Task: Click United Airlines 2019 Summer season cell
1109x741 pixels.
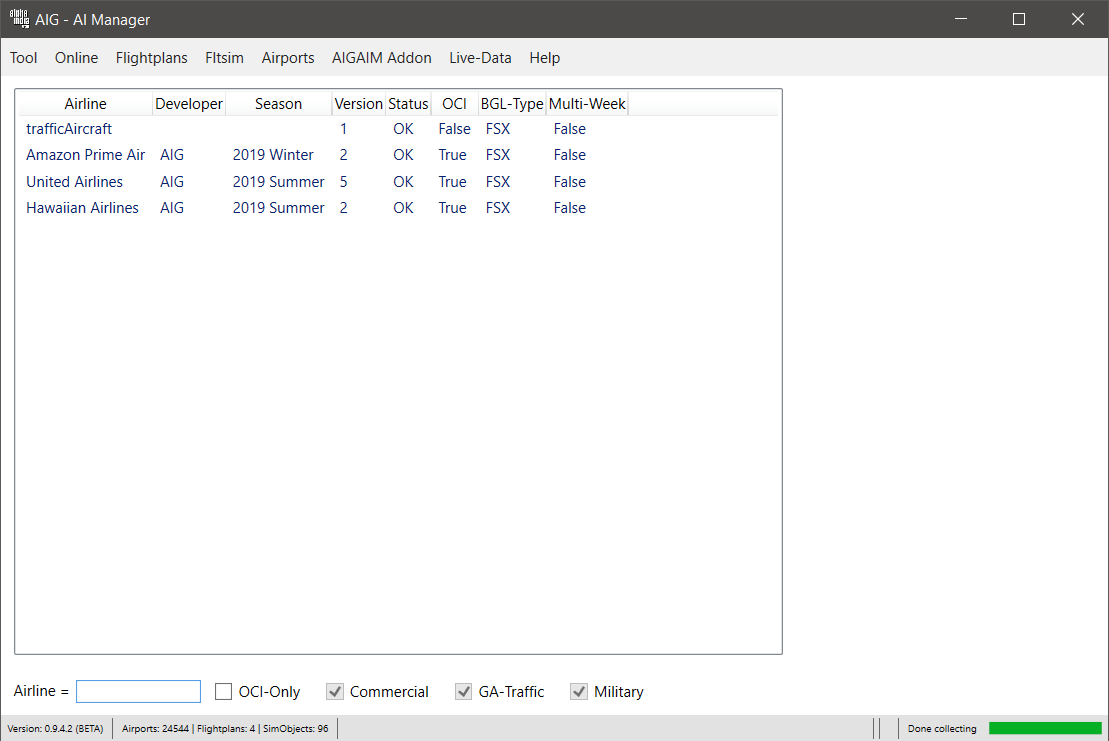Action: click(279, 182)
